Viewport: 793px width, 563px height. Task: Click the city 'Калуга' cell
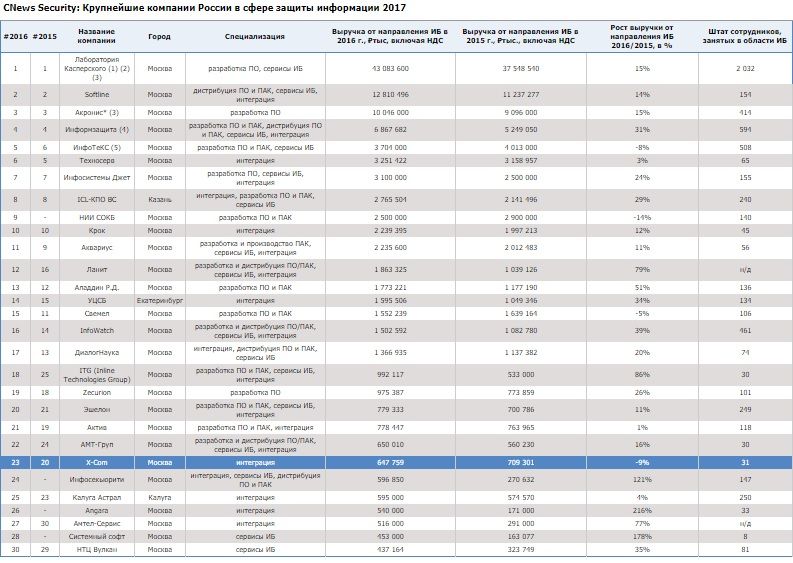click(x=159, y=497)
